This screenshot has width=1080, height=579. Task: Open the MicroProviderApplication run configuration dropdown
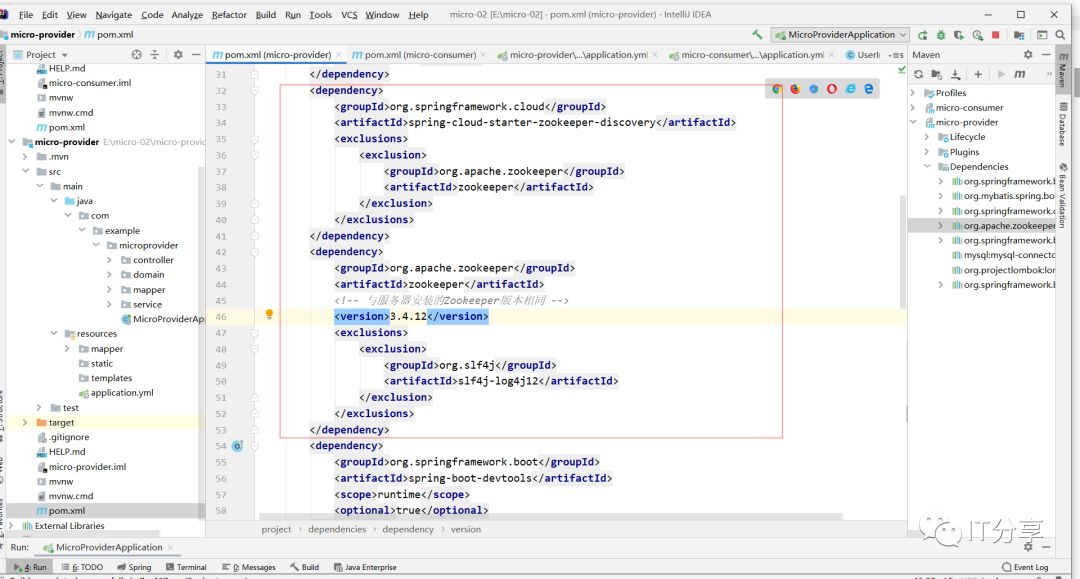pyautogui.click(x=840, y=34)
